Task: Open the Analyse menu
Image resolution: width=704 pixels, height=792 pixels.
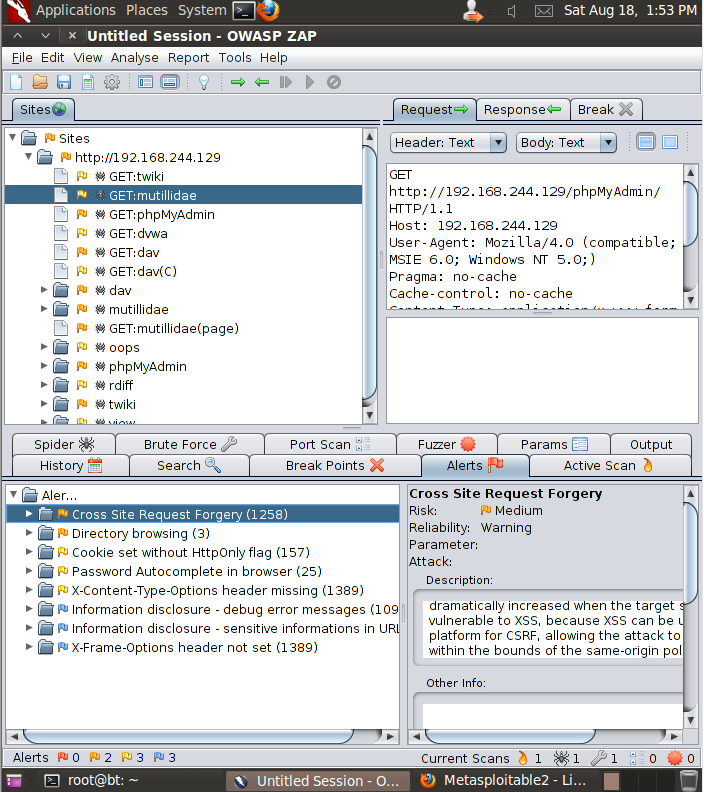Action: tap(134, 57)
